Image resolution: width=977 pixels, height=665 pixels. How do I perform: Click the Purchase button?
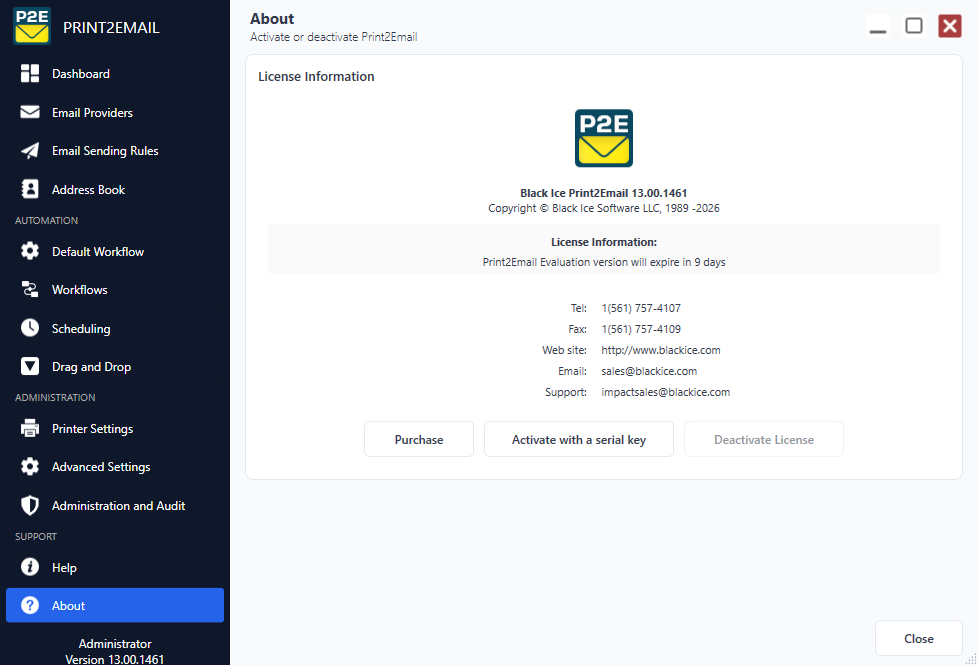click(x=419, y=439)
